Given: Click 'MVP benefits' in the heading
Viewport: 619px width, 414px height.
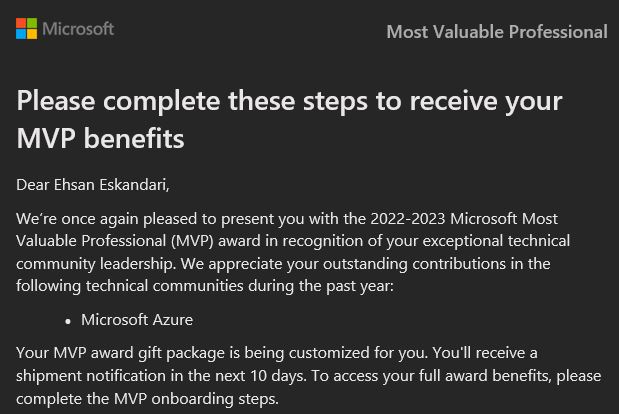Looking at the screenshot, I should [100, 139].
